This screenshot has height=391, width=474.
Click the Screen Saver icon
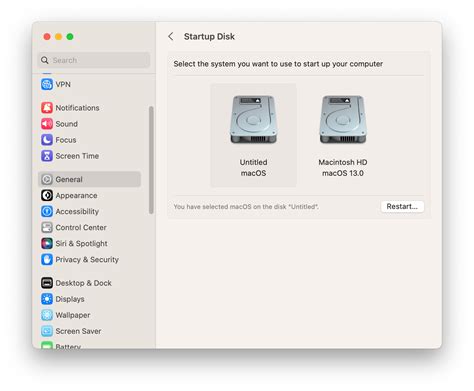(47, 331)
